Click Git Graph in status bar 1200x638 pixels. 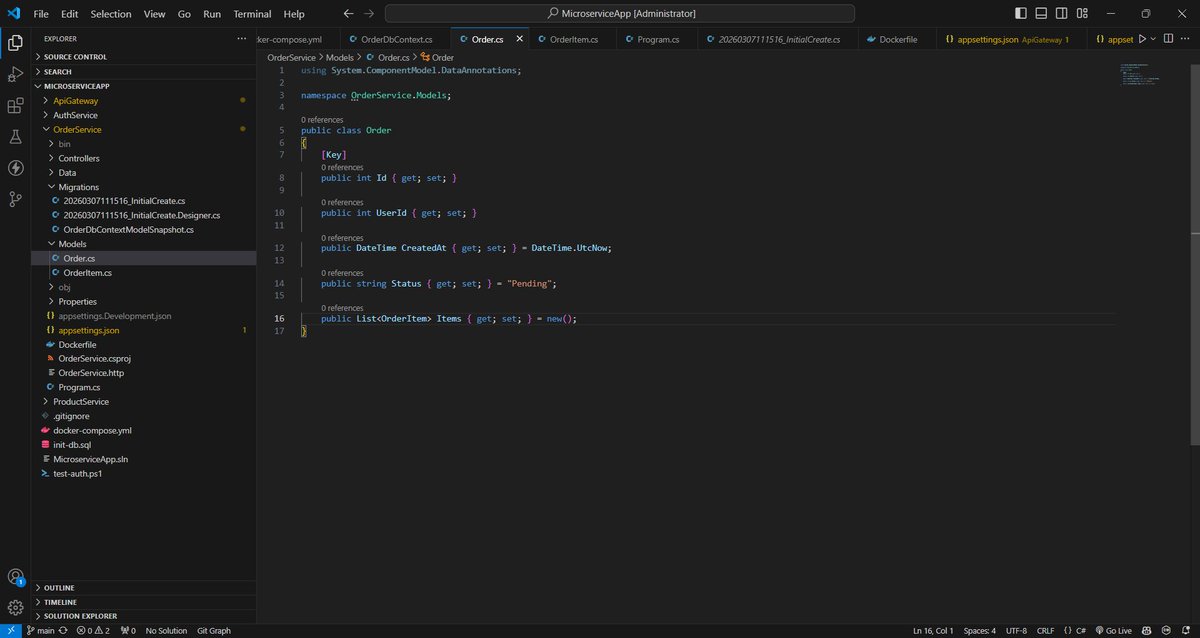(214, 631)
